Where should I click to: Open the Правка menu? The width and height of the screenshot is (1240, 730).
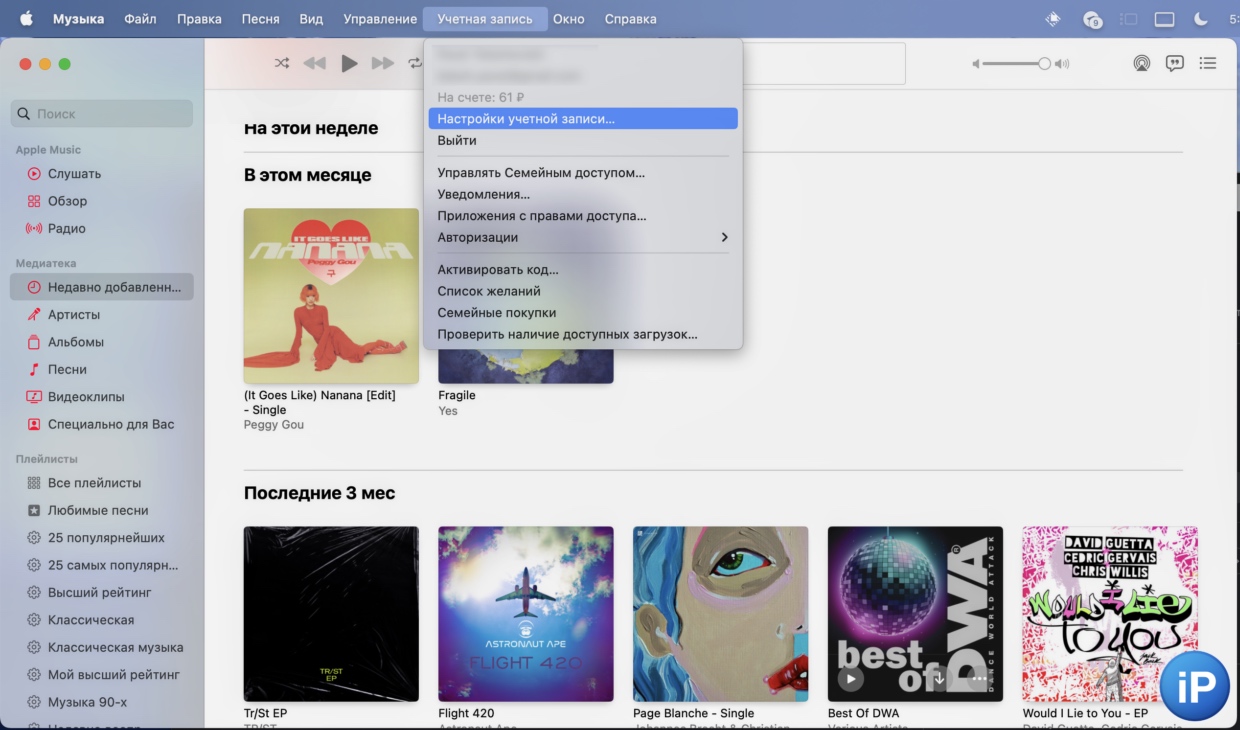click(199, 19)
